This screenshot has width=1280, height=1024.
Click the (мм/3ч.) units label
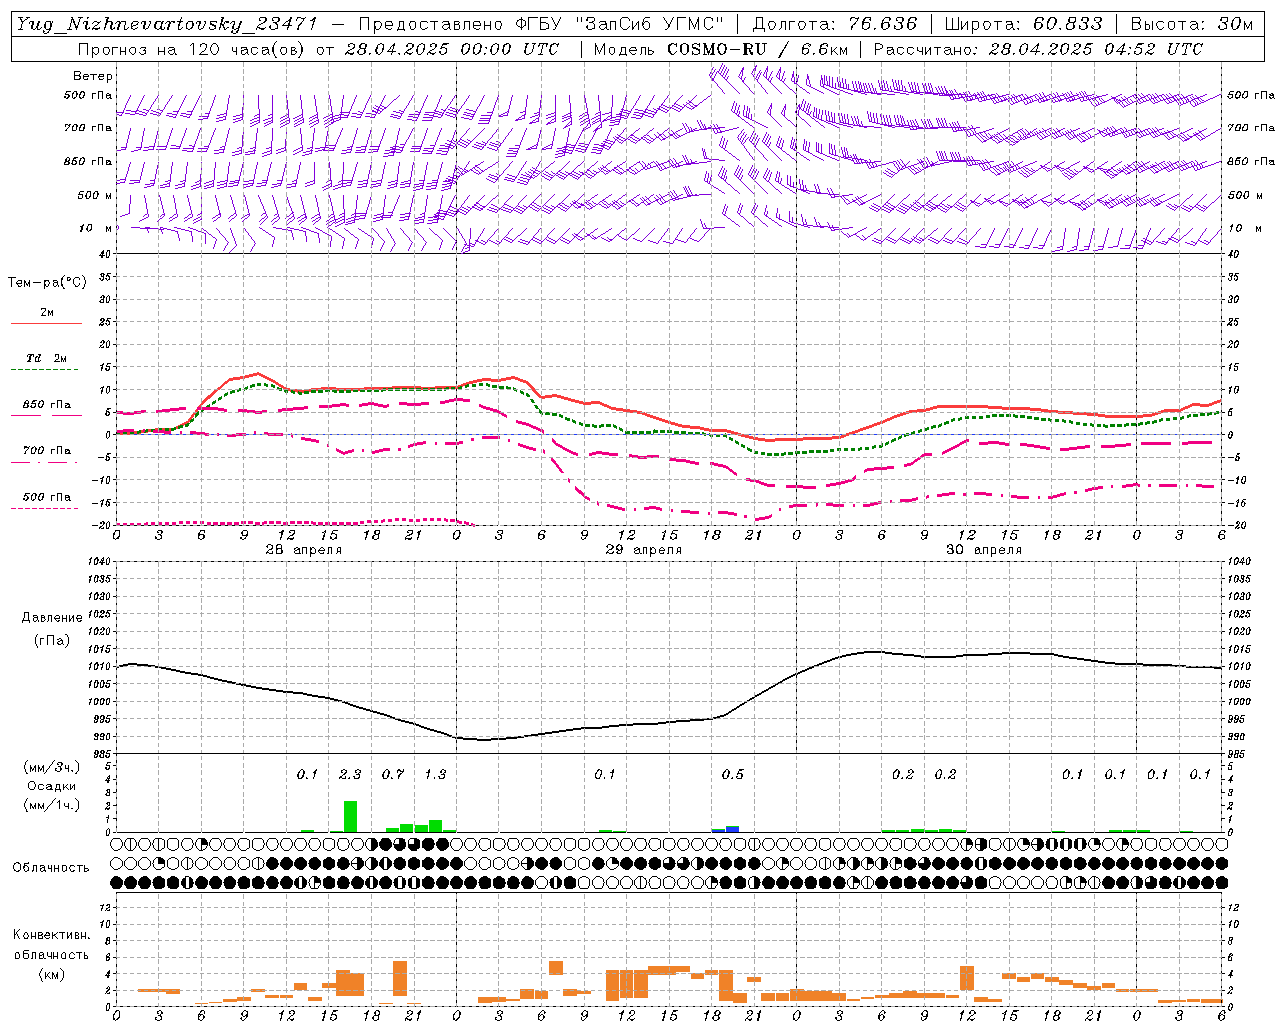click(x=51, y=767)
